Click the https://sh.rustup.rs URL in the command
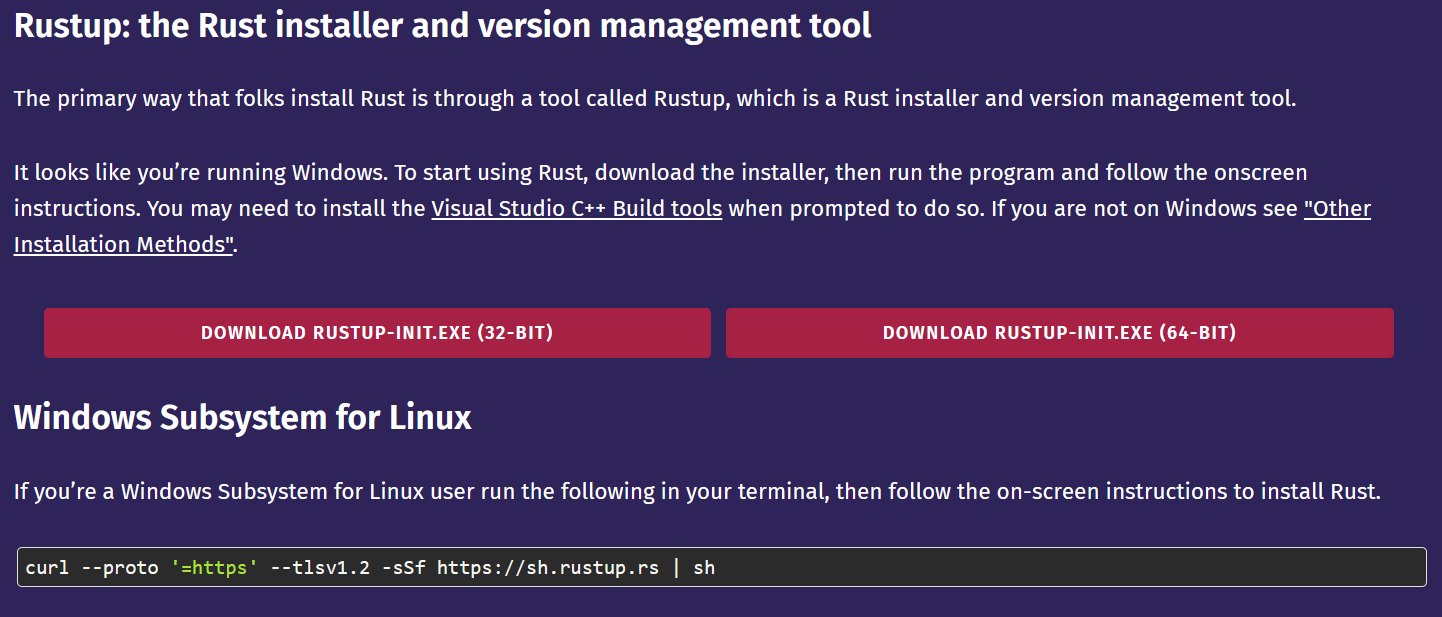This screenshot has height=617, width=1442. point(548,568)
